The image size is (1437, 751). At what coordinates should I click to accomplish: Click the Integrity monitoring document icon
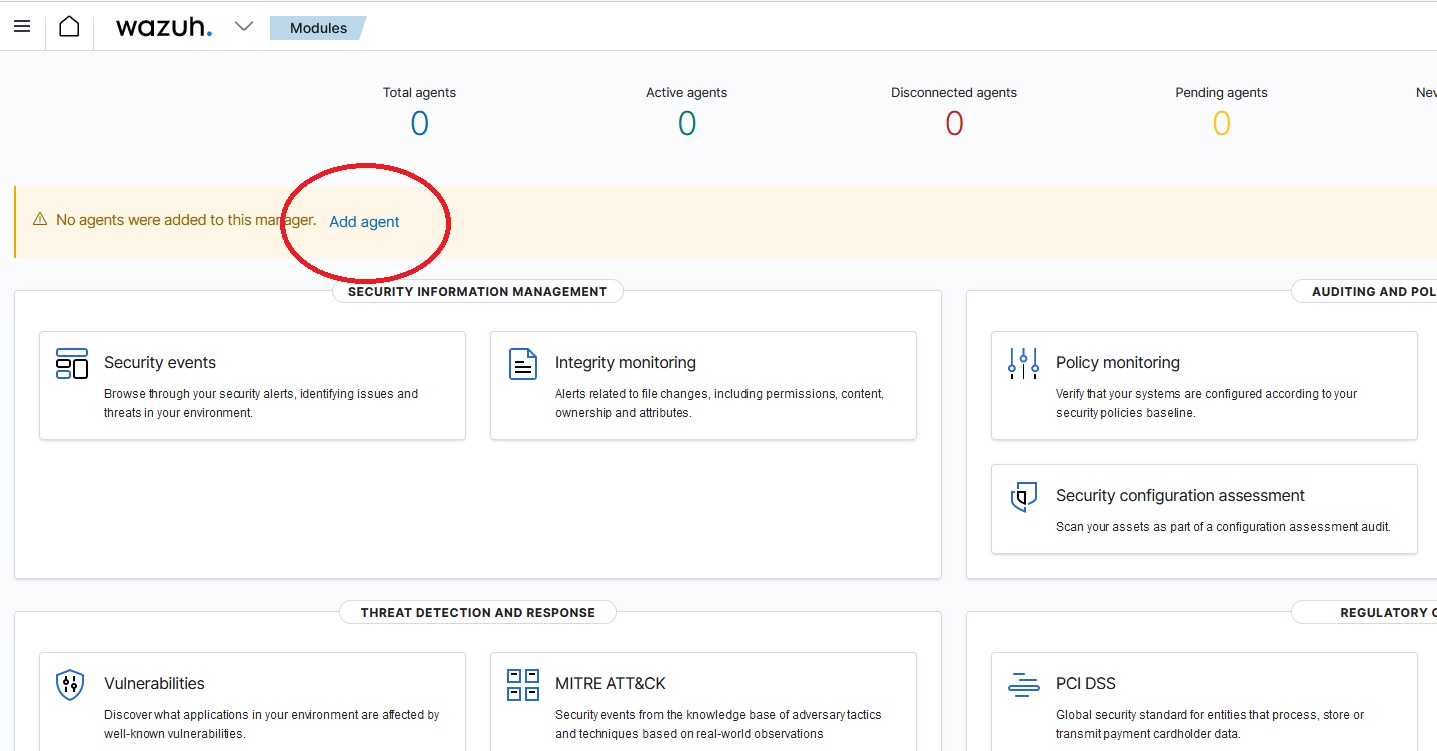click(x=523, y=364)
